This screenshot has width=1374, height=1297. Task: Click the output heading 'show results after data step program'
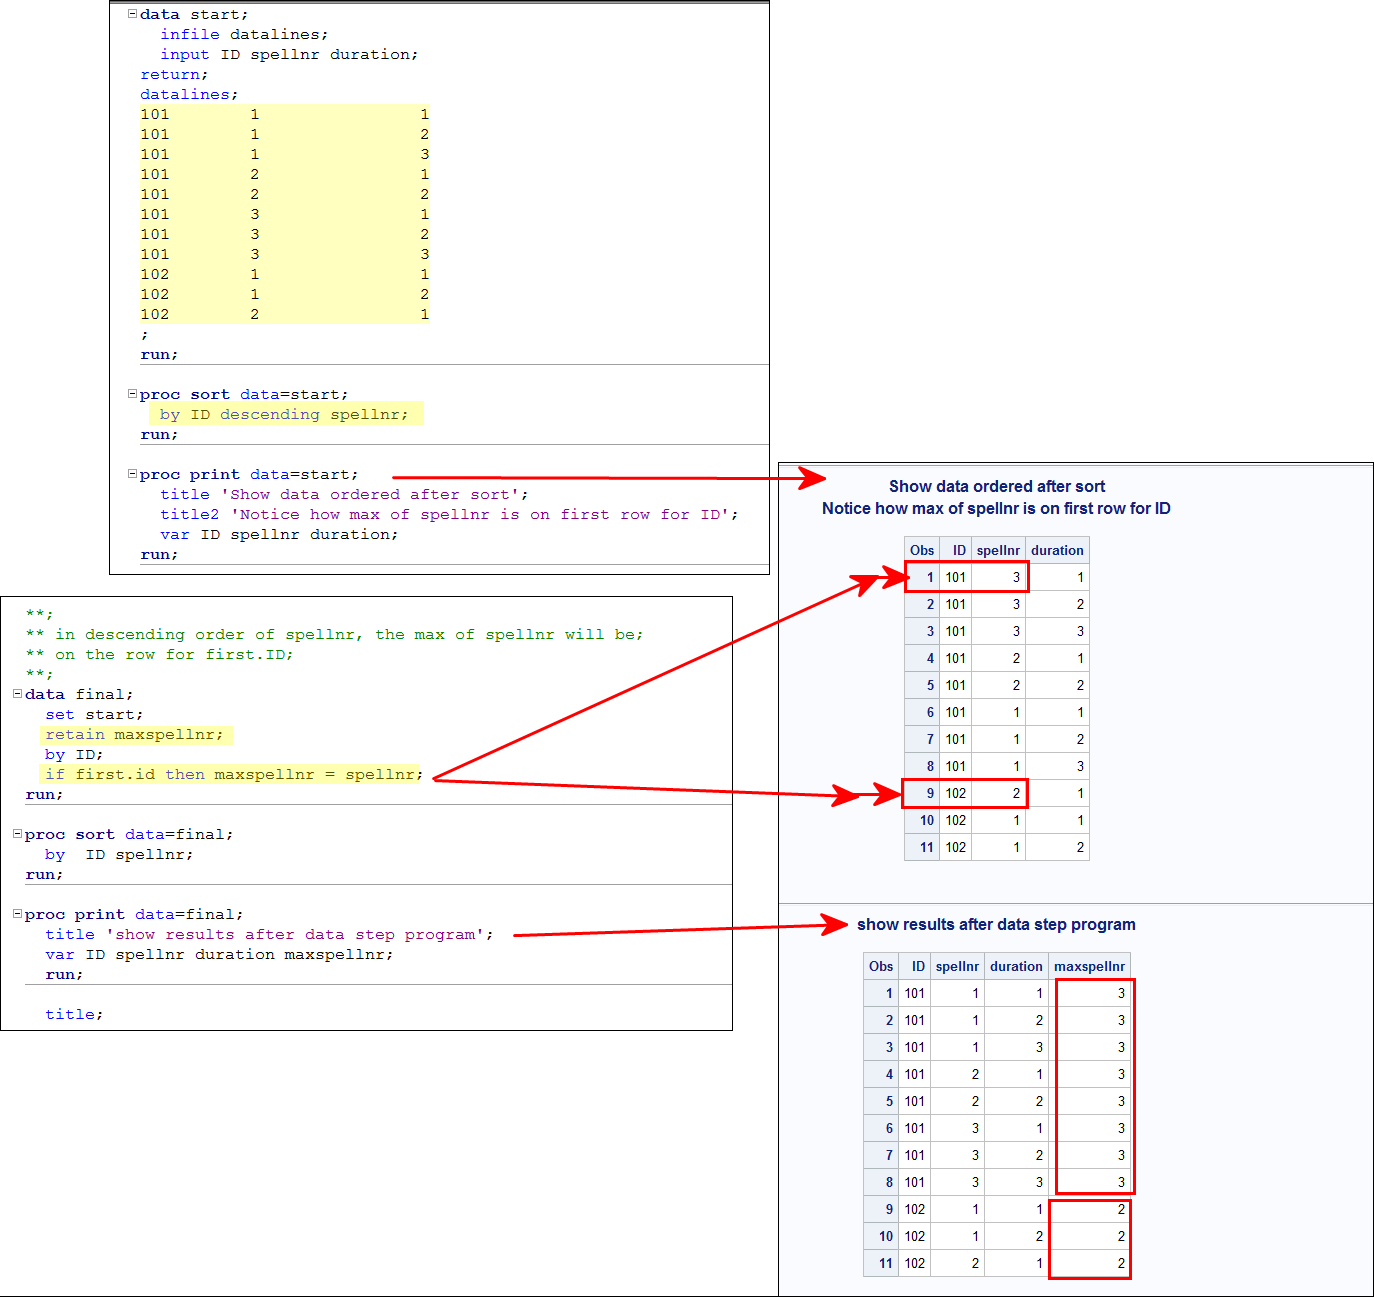[996, 925]
